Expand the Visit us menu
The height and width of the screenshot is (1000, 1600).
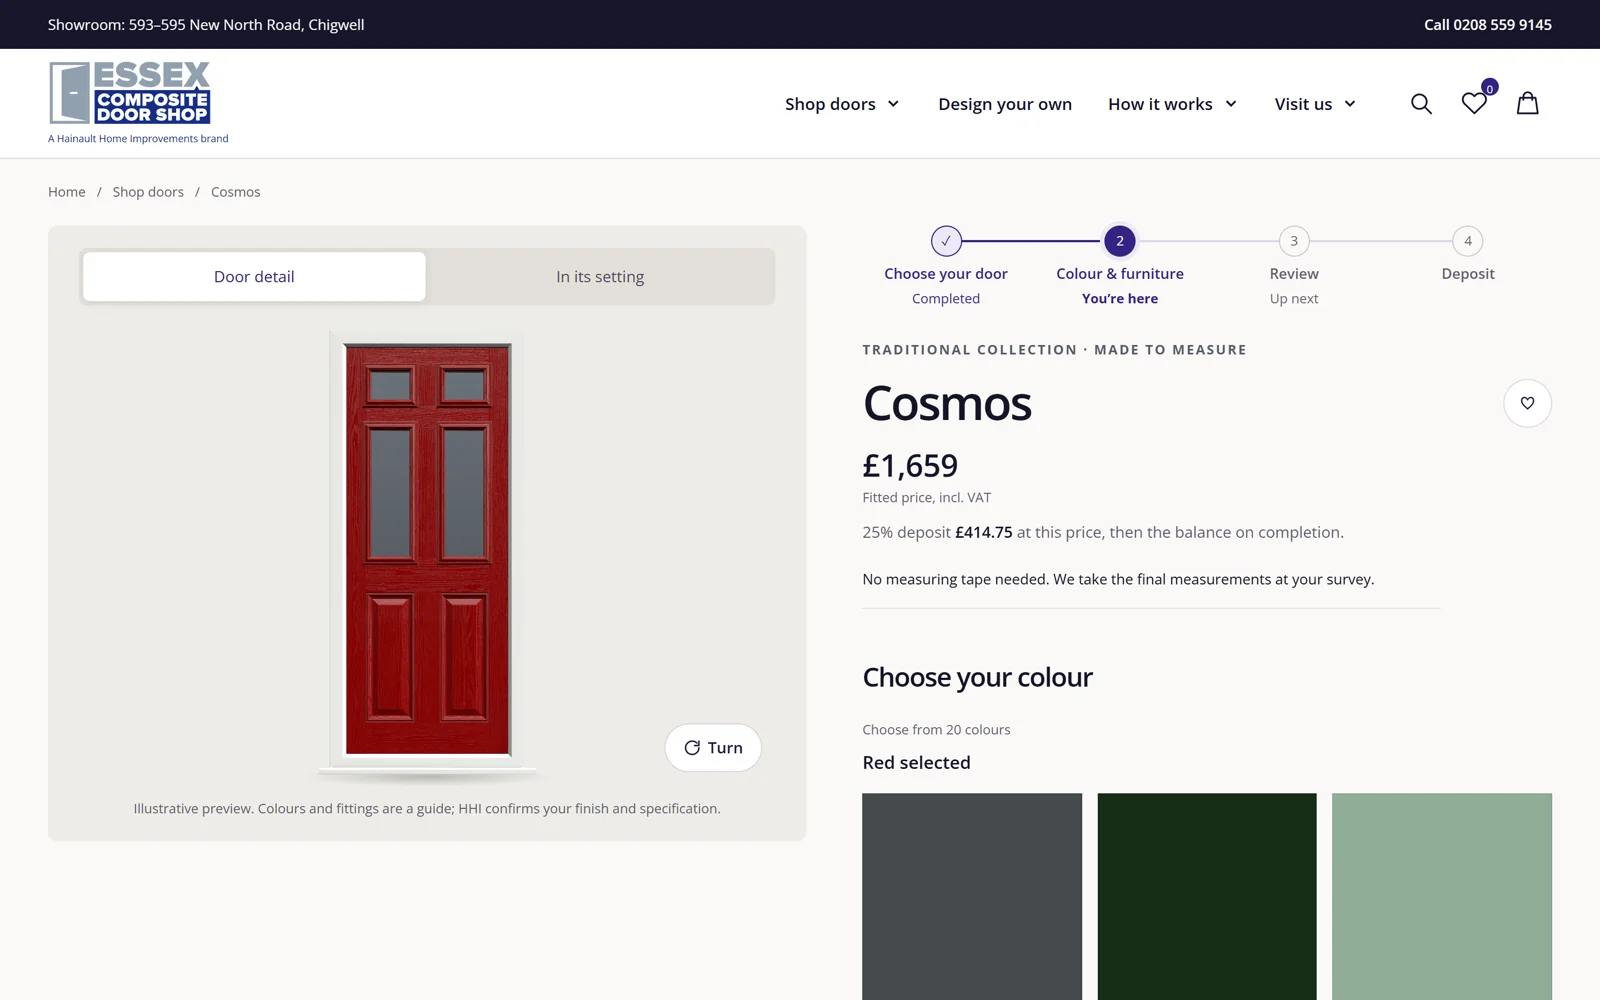coord(1315,104)
